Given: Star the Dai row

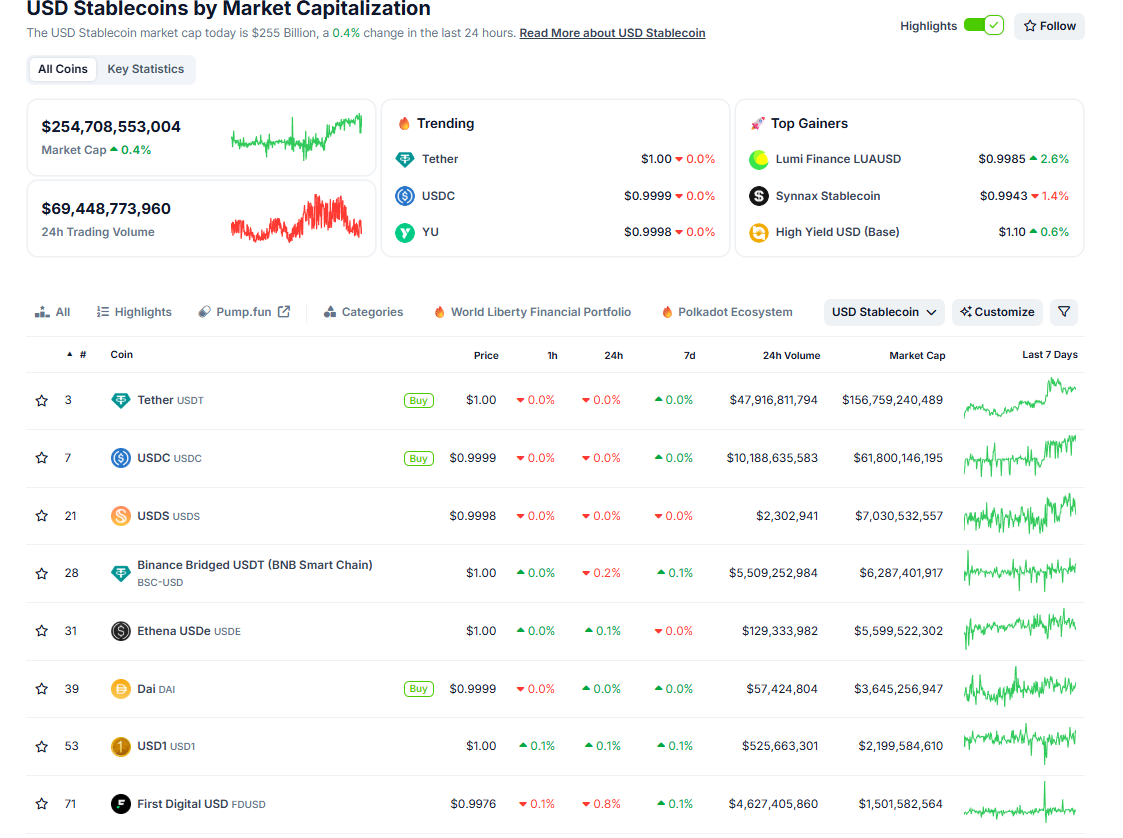Looking at the screenshot, I should (x=42, y=689).
